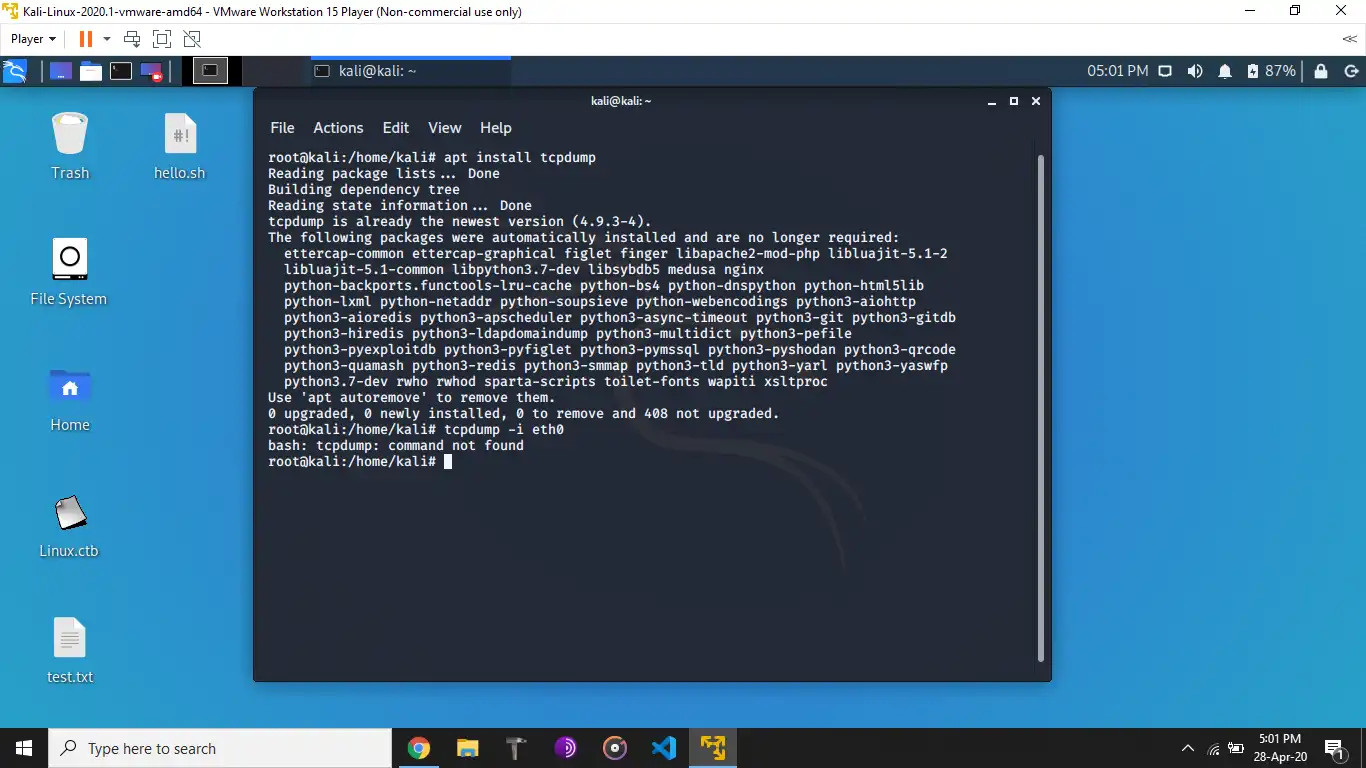The width and height of the screenshot is (1366, 768).
Task: Show hidden icons in the Windows system tray
Action: [1188, 748]
